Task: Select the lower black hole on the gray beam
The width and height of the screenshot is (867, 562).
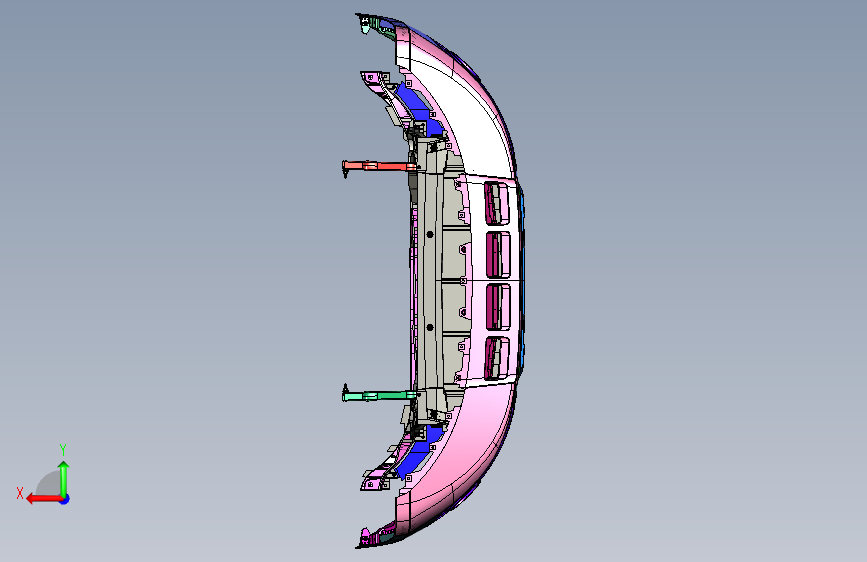Action: pos(430,327)
